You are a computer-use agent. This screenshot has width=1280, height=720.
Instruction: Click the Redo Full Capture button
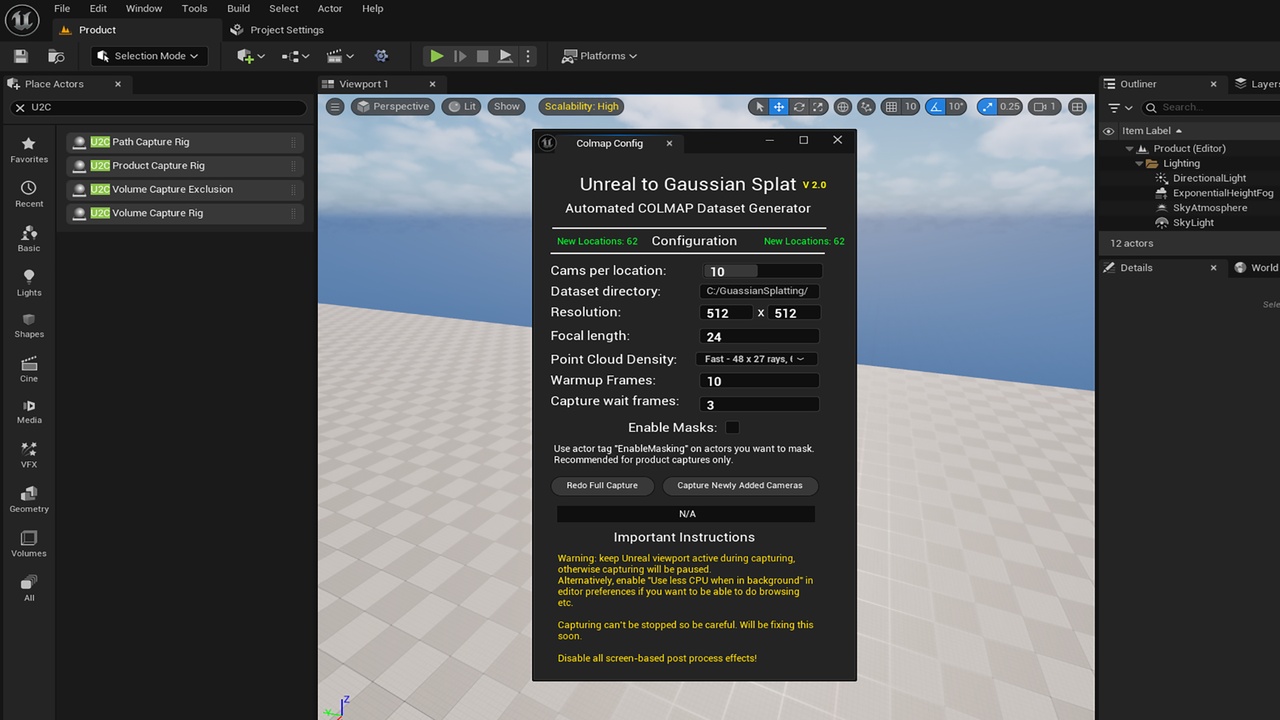point(602,485)
